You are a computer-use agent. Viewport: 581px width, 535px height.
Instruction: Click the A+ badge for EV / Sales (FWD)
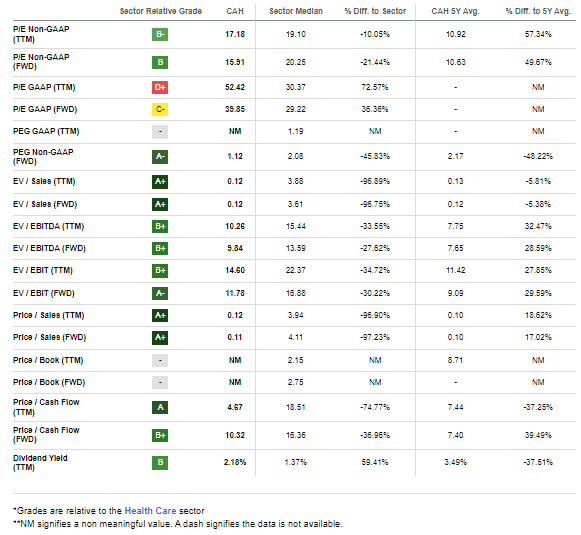click(x=160, y=204)
